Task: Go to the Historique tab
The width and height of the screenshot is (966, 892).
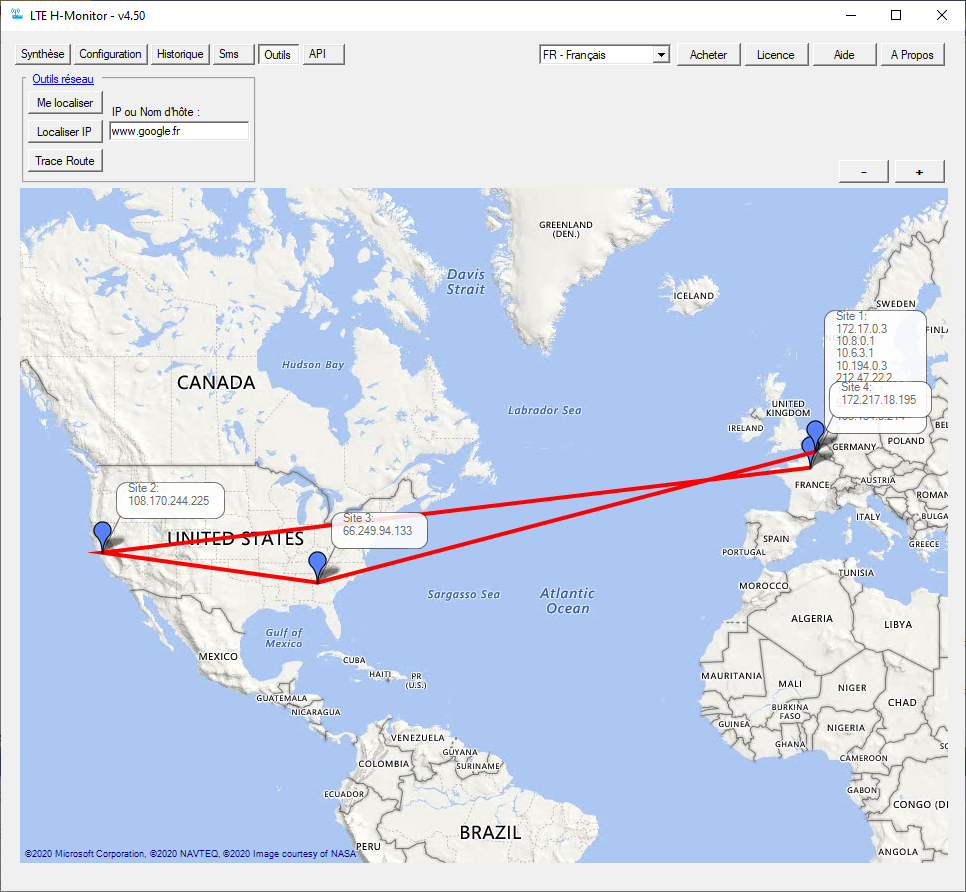Action: point(180,54)
